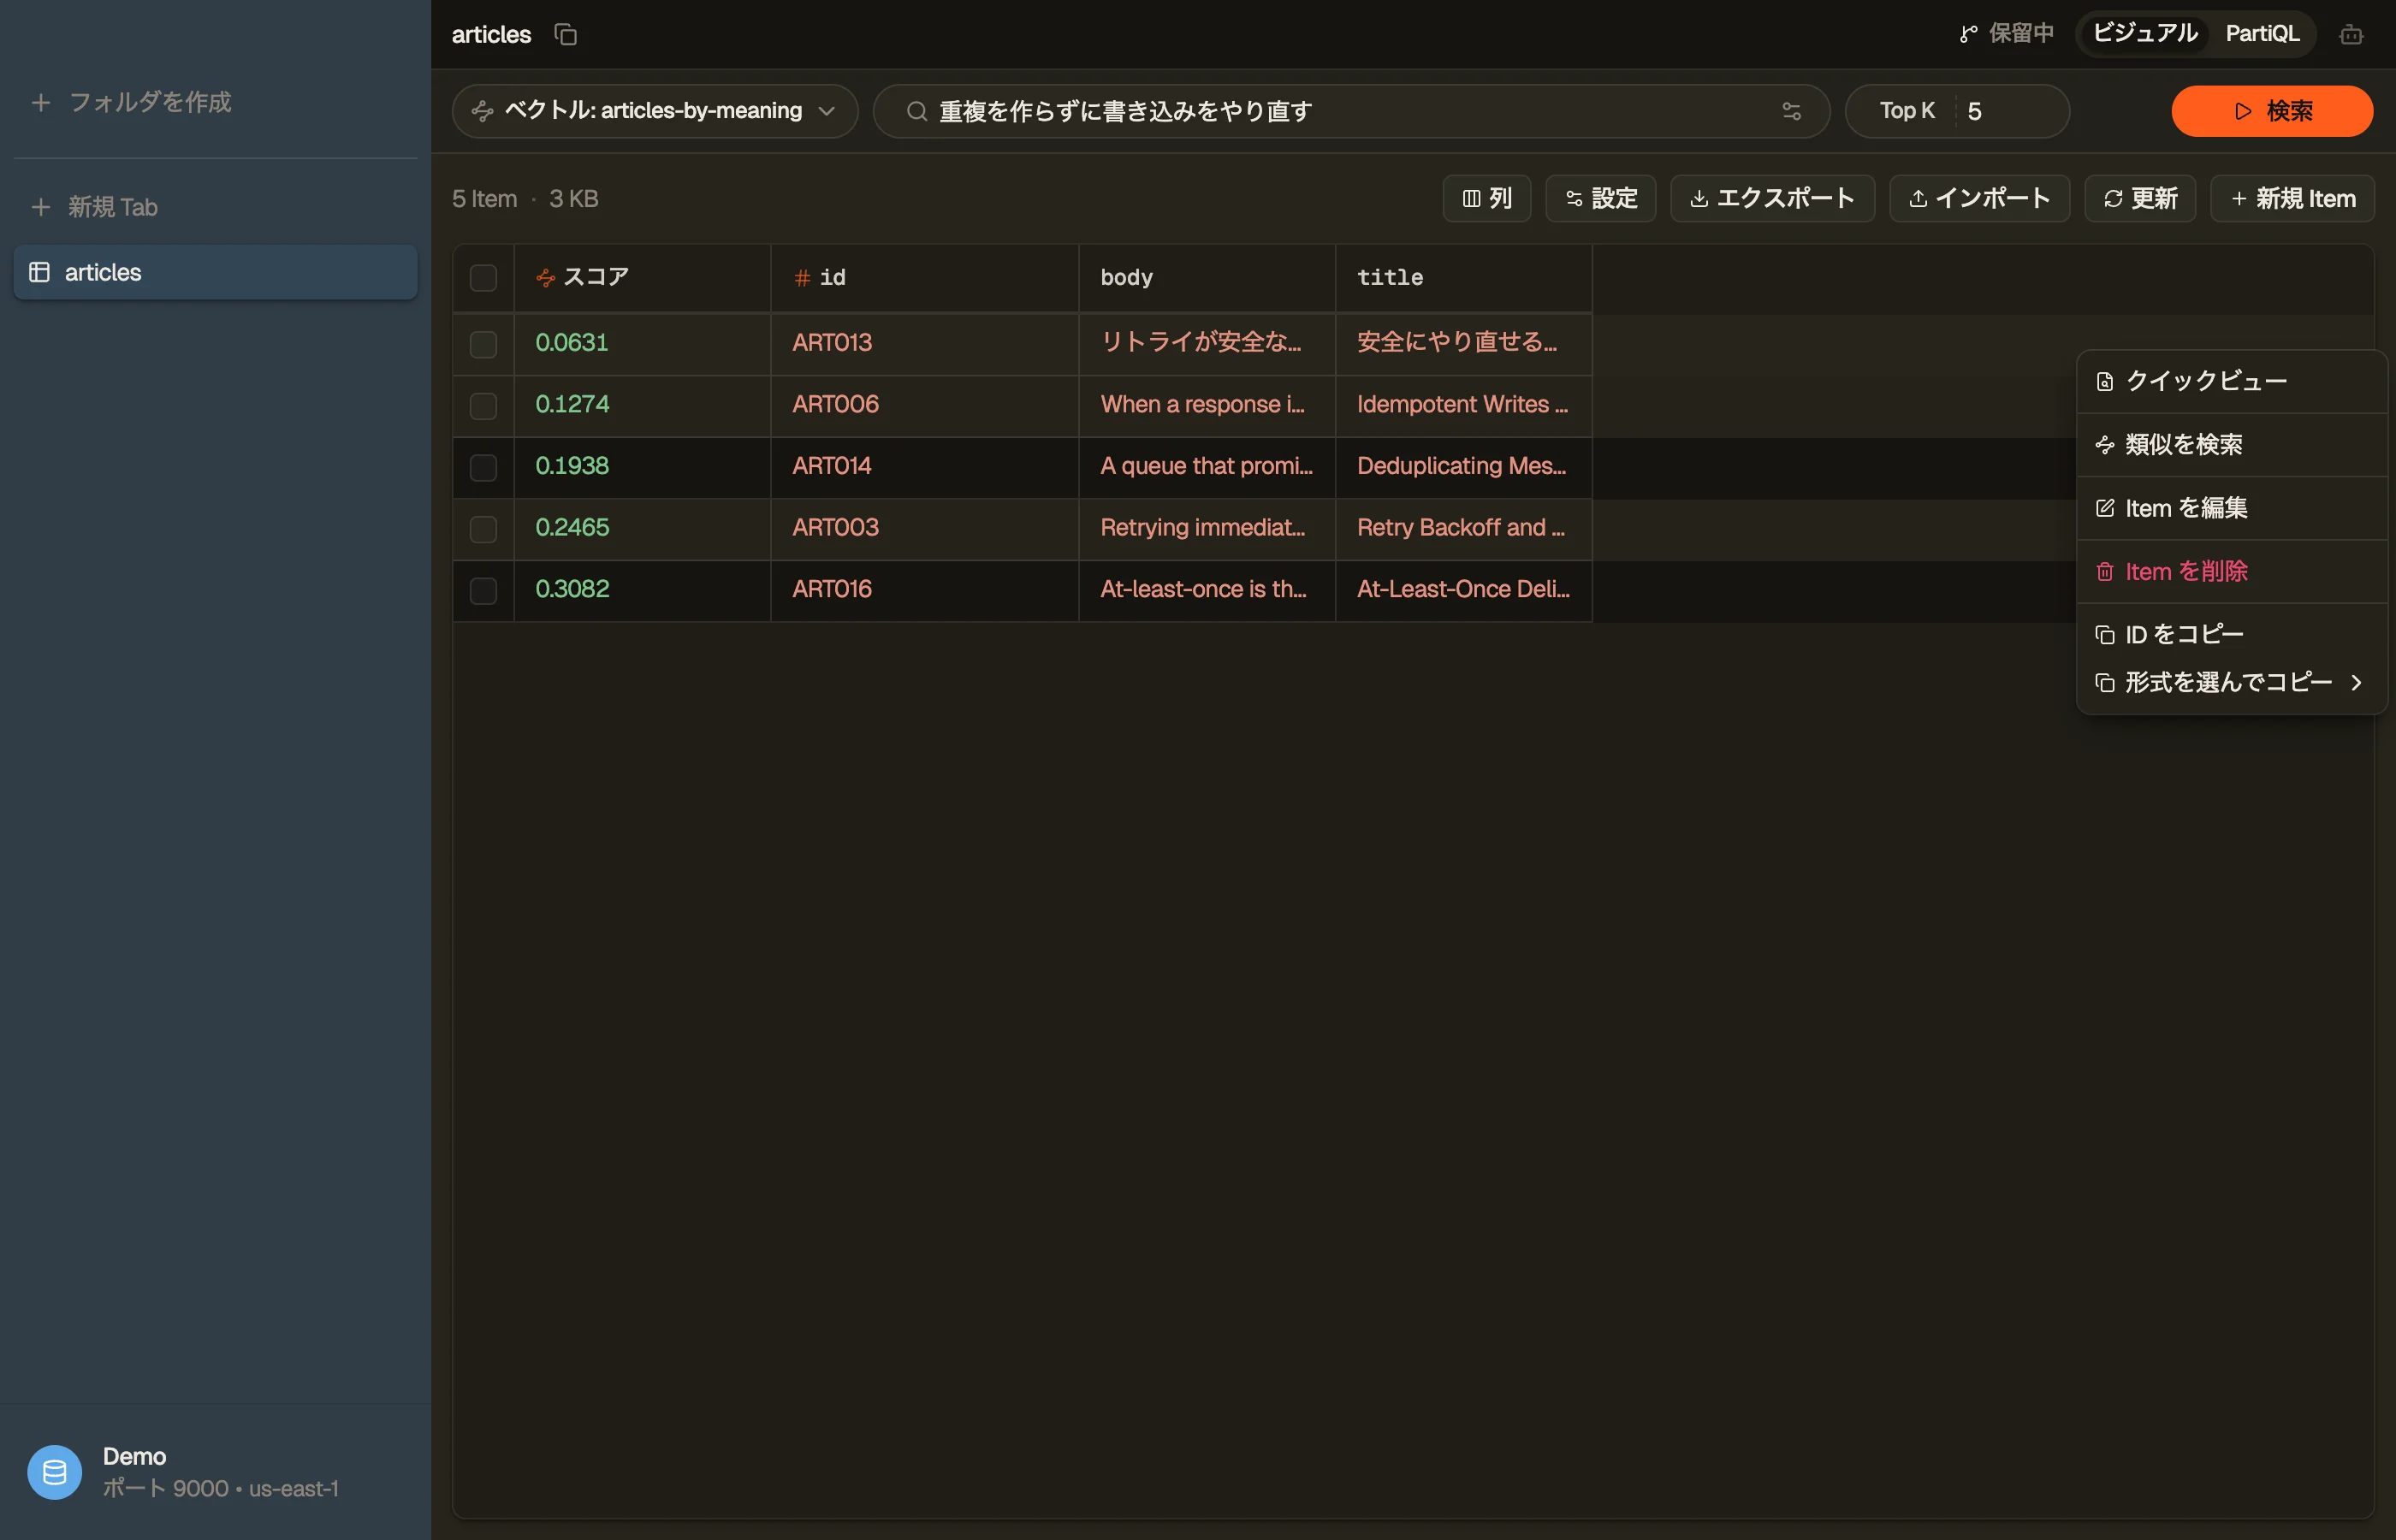Switch to PartiQL query mode
Image resolution: width=2396 pixels, height=1540 pixels.
click(x=2261, y=34)
